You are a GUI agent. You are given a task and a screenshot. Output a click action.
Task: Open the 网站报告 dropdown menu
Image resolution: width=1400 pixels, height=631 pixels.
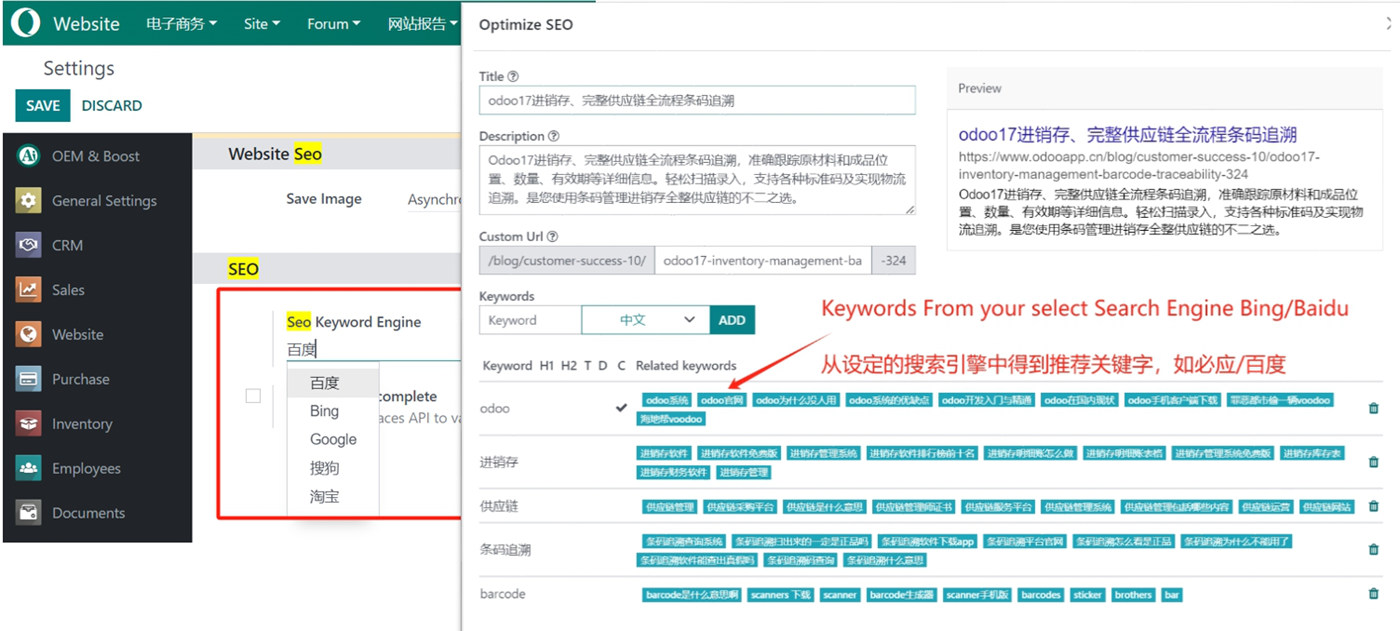(423, 24)
